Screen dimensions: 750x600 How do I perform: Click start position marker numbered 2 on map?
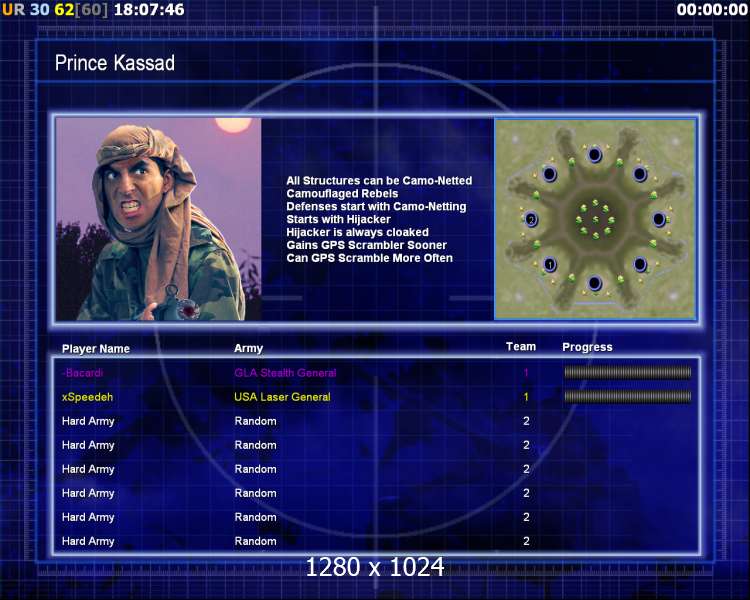tap(531, 220)
